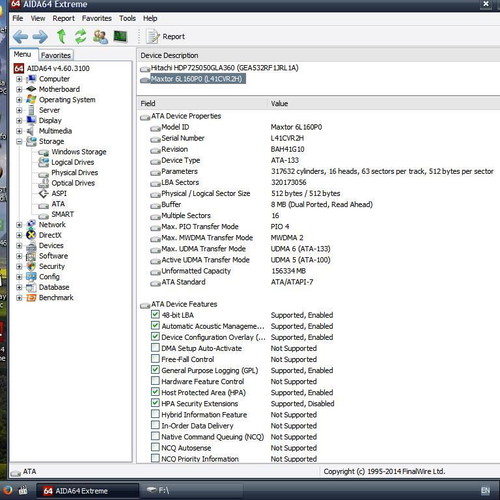Click the Config icon in tree

tap(31, 277)
